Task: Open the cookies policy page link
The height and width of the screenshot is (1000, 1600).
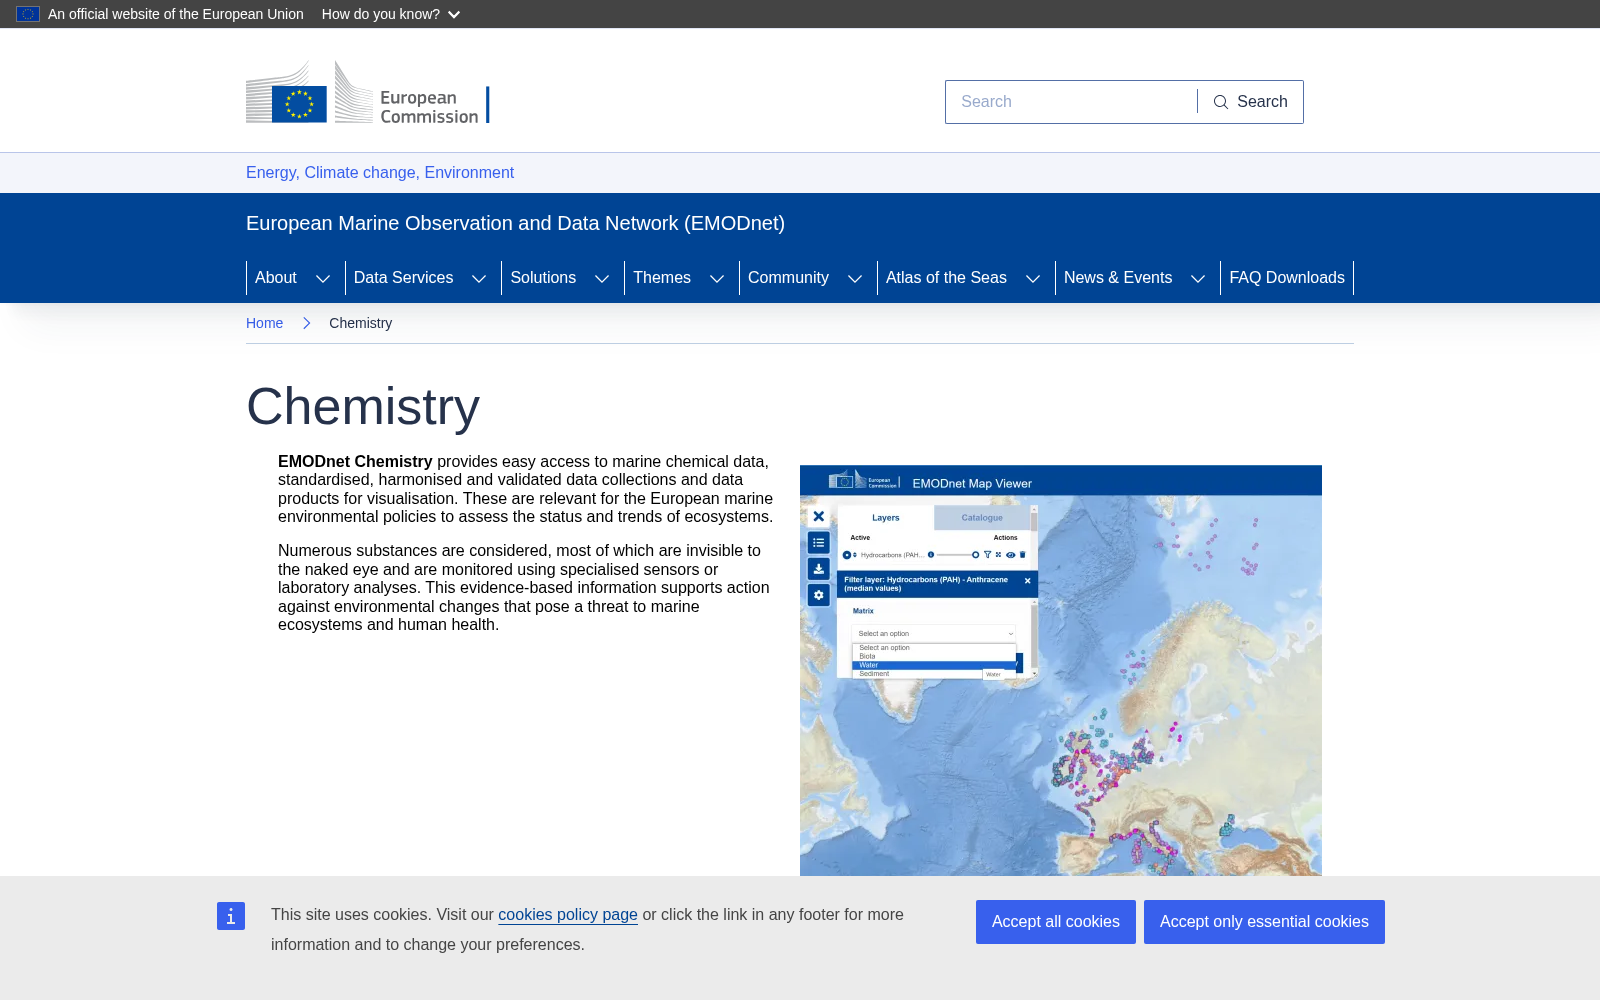Action: [568, 915]
